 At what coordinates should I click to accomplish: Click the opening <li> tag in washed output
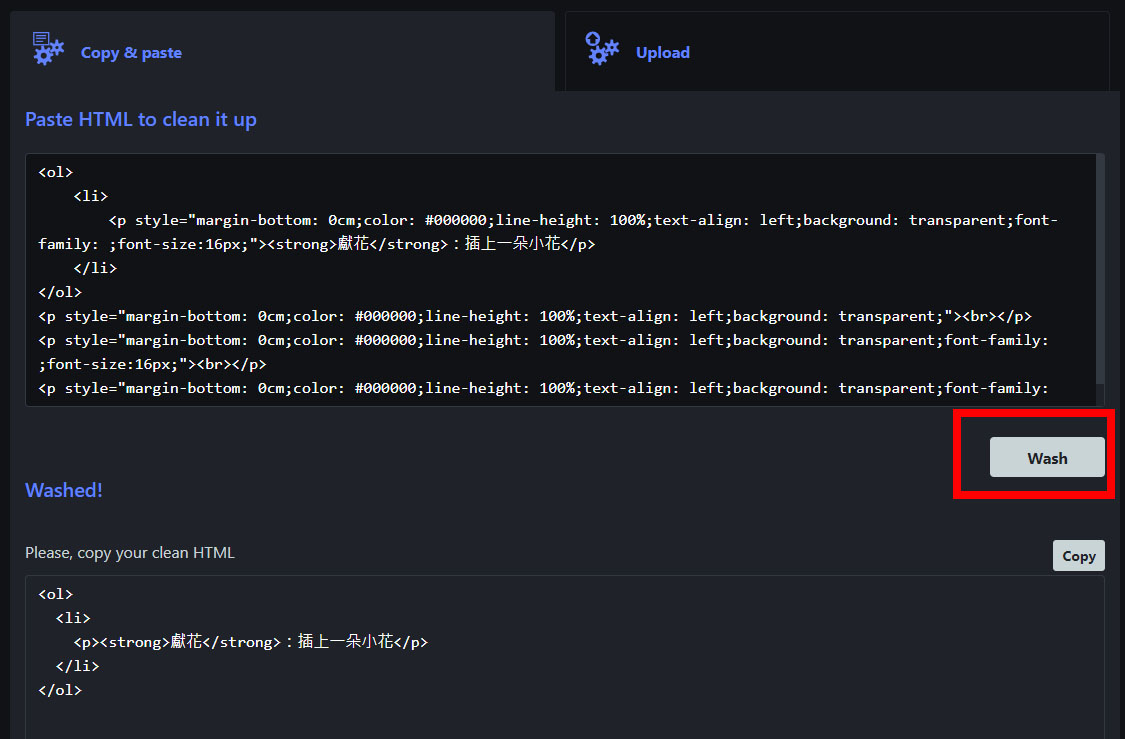[x=73, y=618]
